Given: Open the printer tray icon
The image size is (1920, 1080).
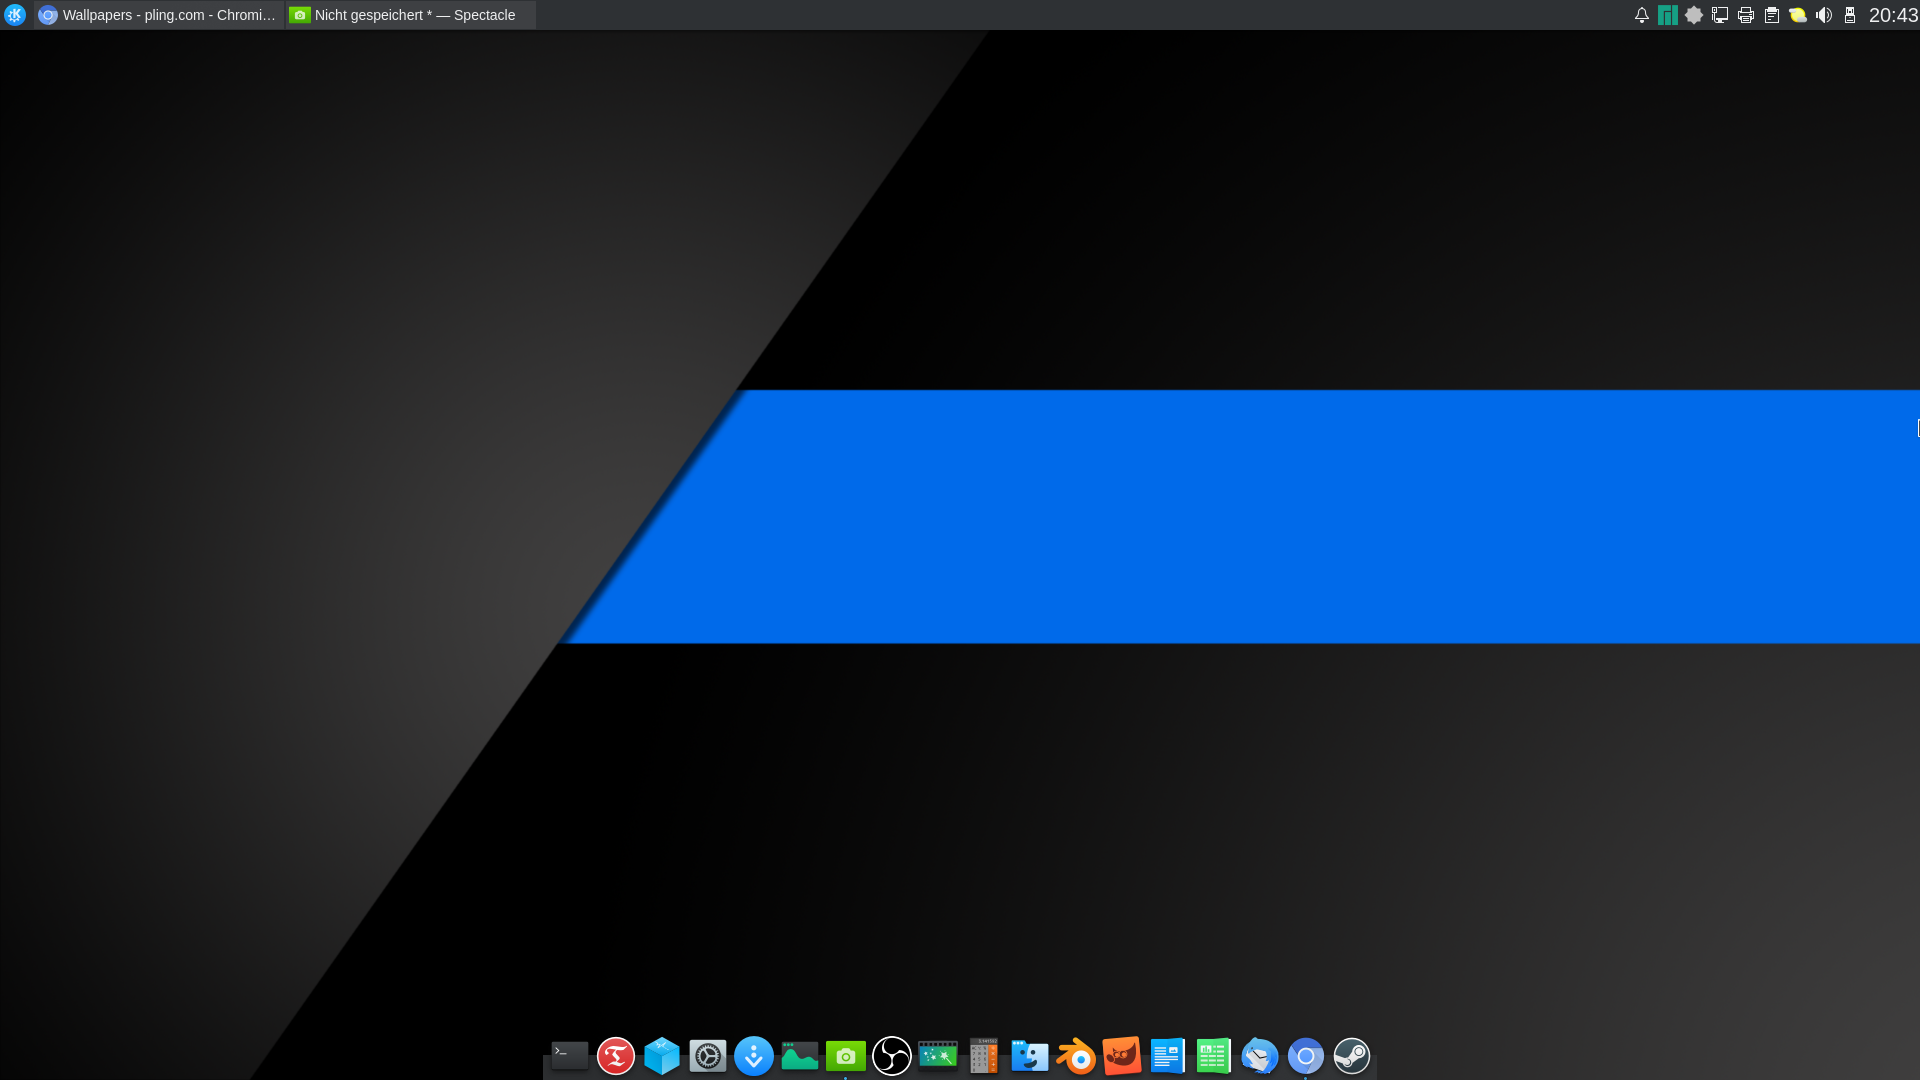Looking at the screenshot, I should pyautogui.click(x=1746, y=15).
